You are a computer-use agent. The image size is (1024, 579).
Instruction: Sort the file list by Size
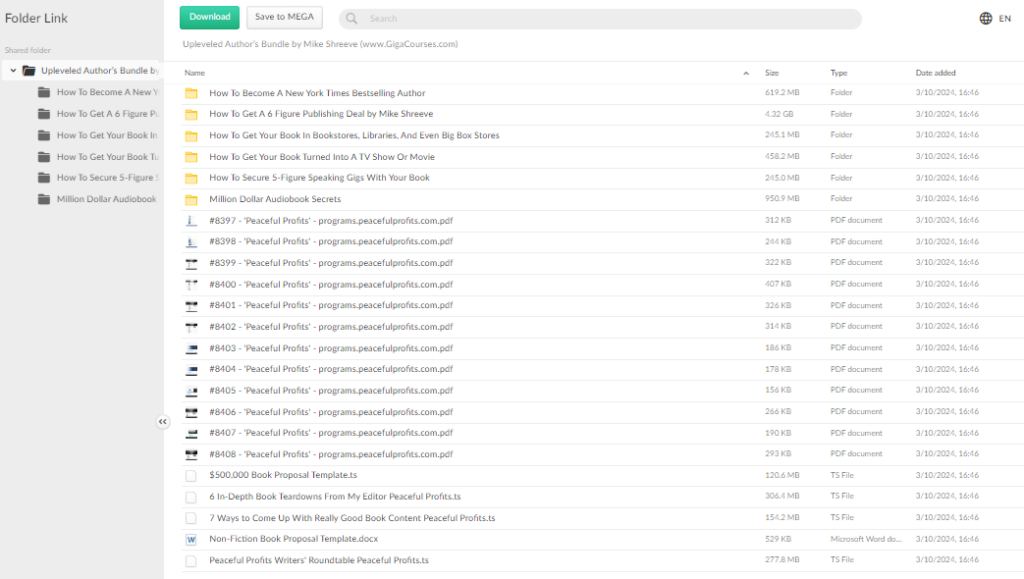coord(772,73)
